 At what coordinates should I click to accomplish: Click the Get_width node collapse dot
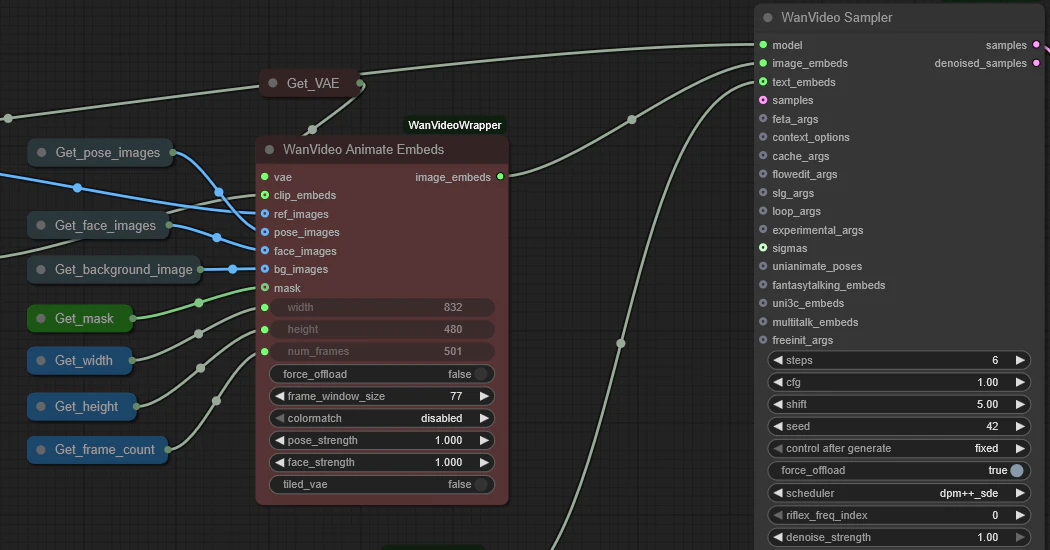(41, 360)
